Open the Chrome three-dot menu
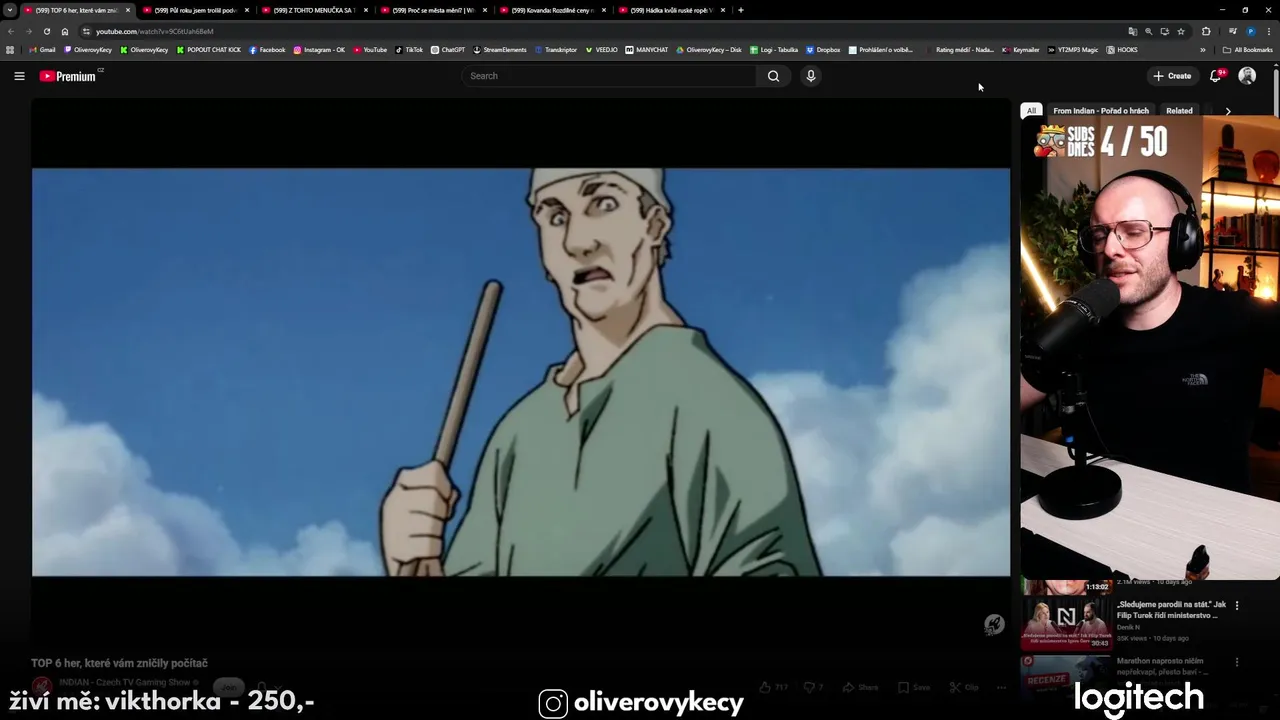Viewport: 1280px width, 720px height. tap(1268, 31)
